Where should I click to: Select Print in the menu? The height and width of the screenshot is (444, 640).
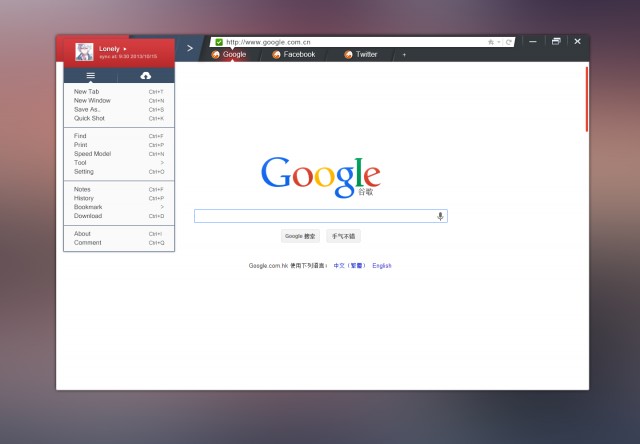pyautogui.click(x=119, y=145)
